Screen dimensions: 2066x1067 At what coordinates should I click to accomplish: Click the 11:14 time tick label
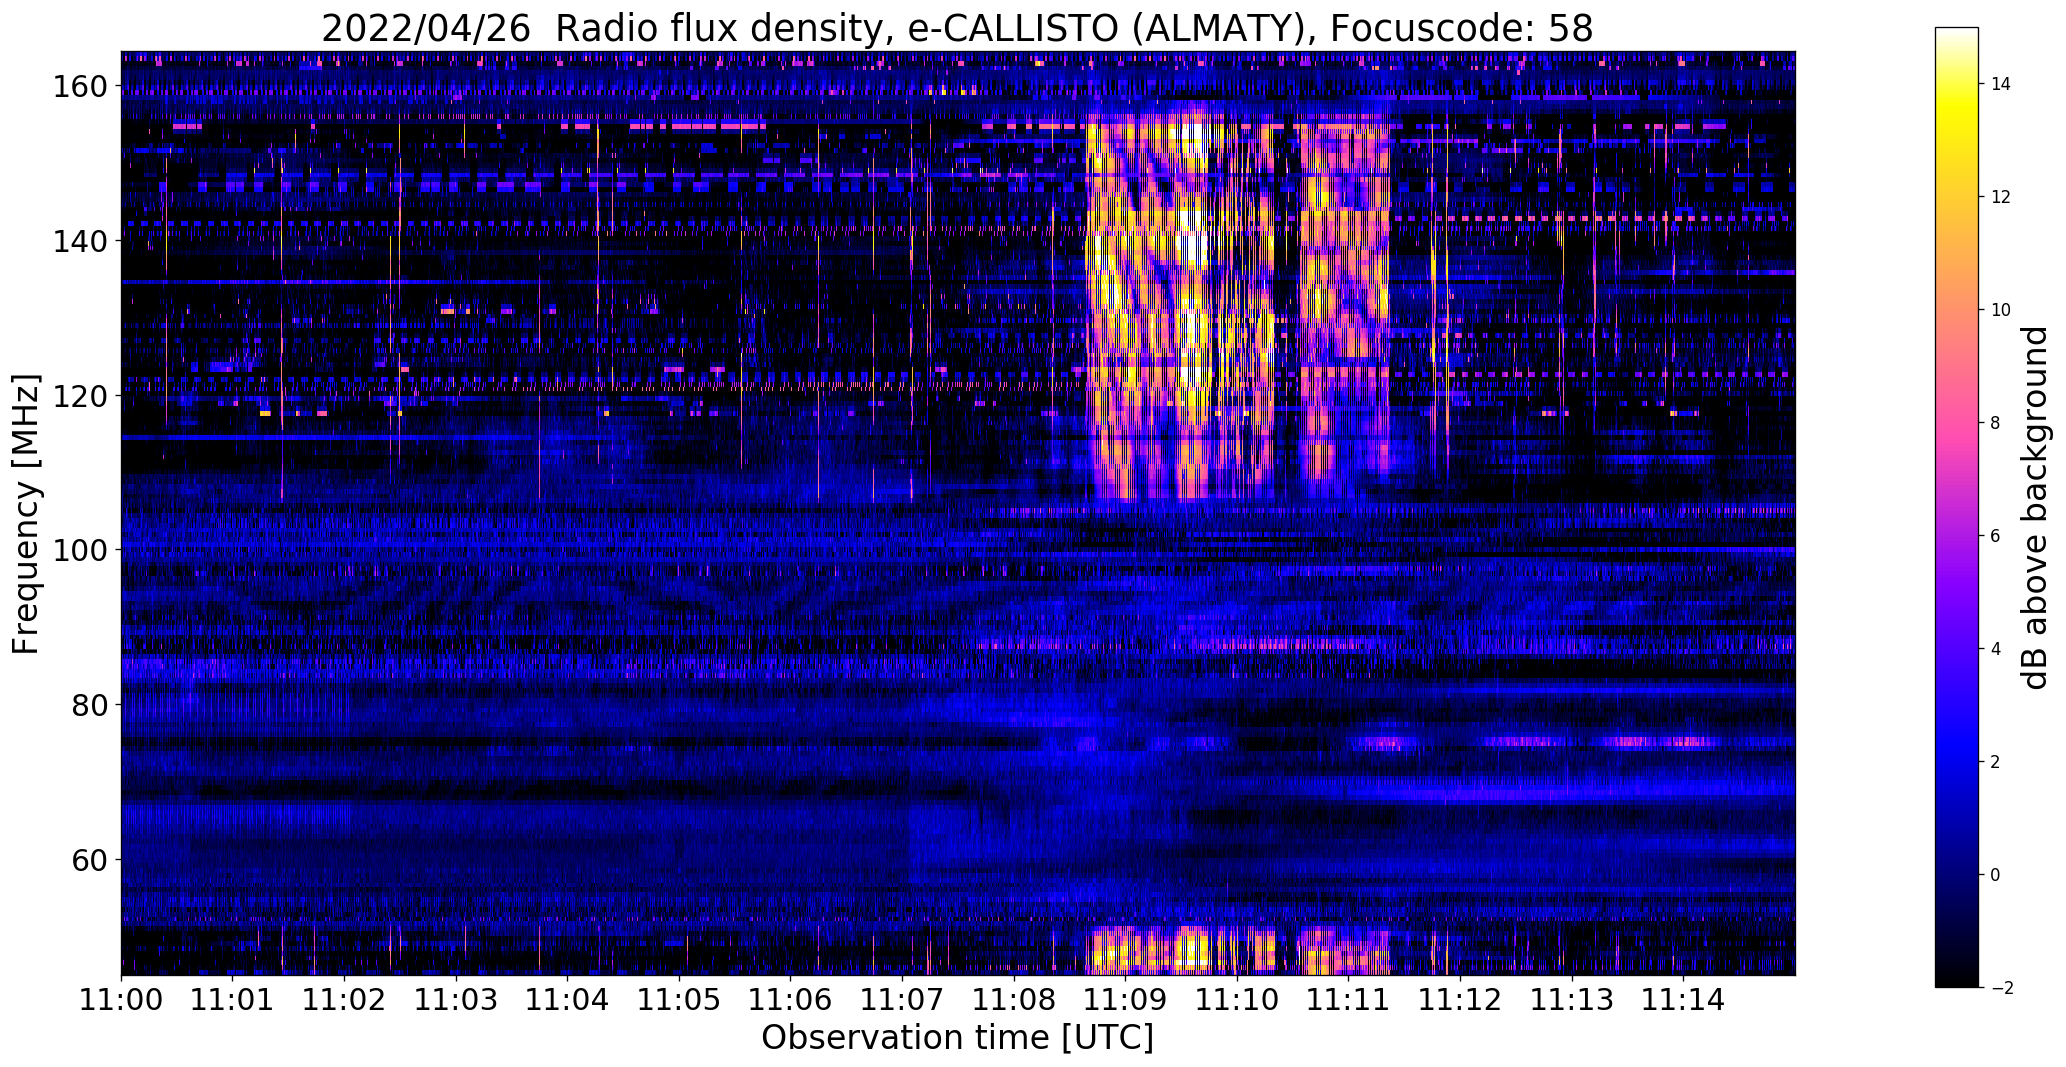pos(1684,1000)
